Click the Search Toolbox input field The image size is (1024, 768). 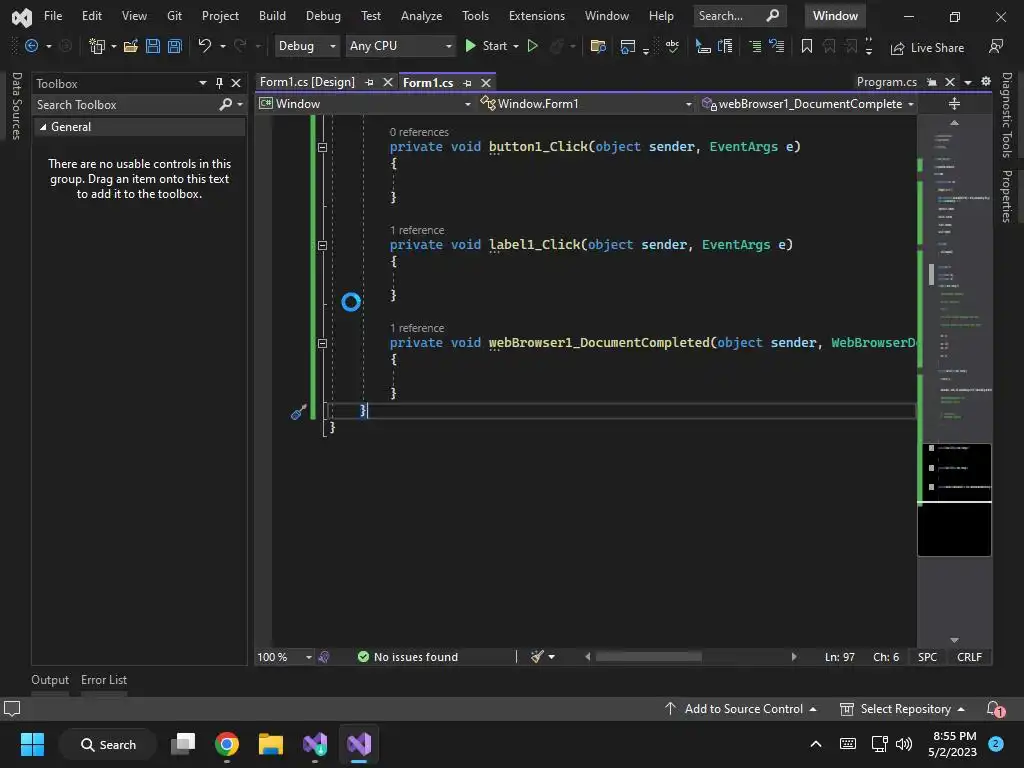[x=127, y=104]
